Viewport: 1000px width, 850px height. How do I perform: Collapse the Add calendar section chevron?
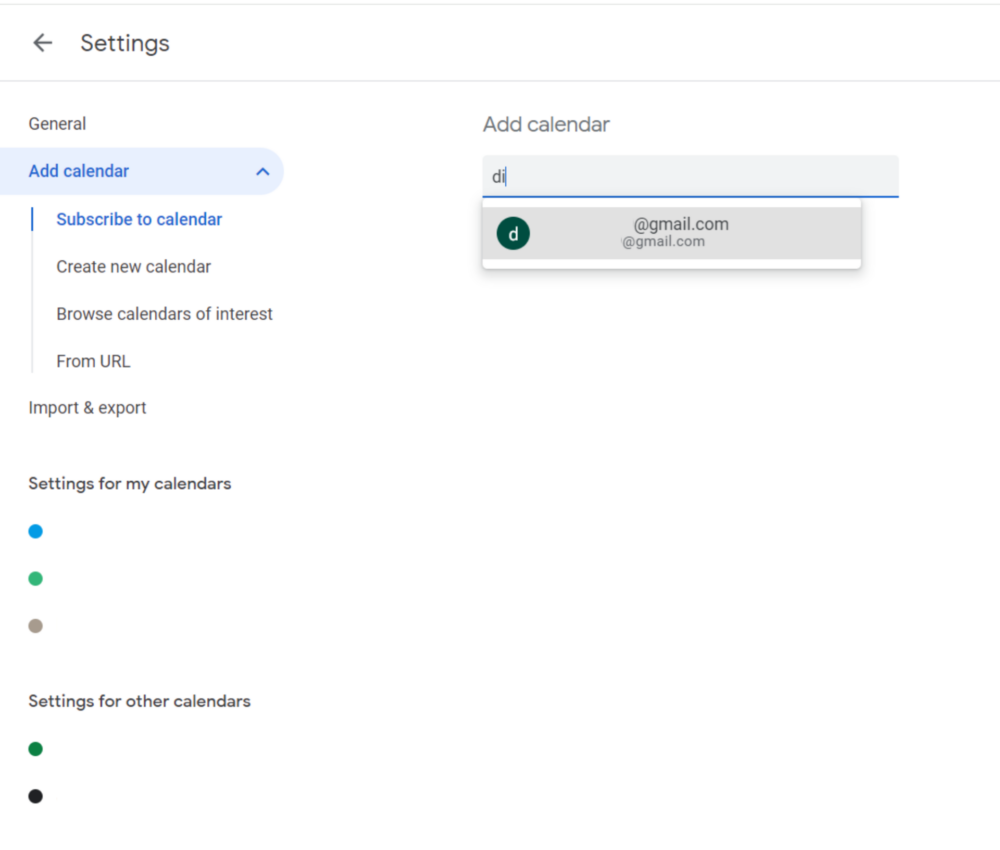[x=262, y=172]
